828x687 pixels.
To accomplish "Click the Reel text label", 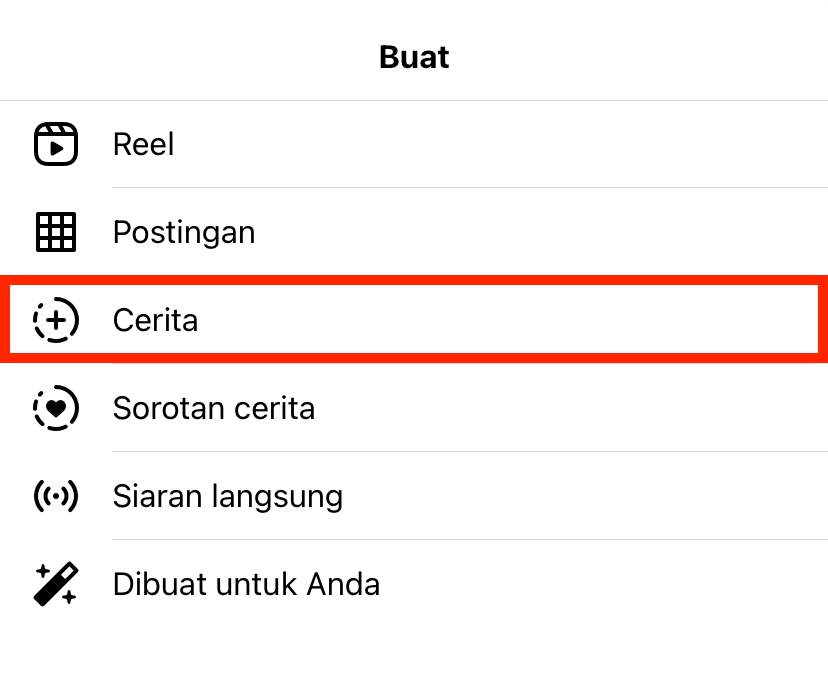I will pyautogui.click(x=143, y=144).
